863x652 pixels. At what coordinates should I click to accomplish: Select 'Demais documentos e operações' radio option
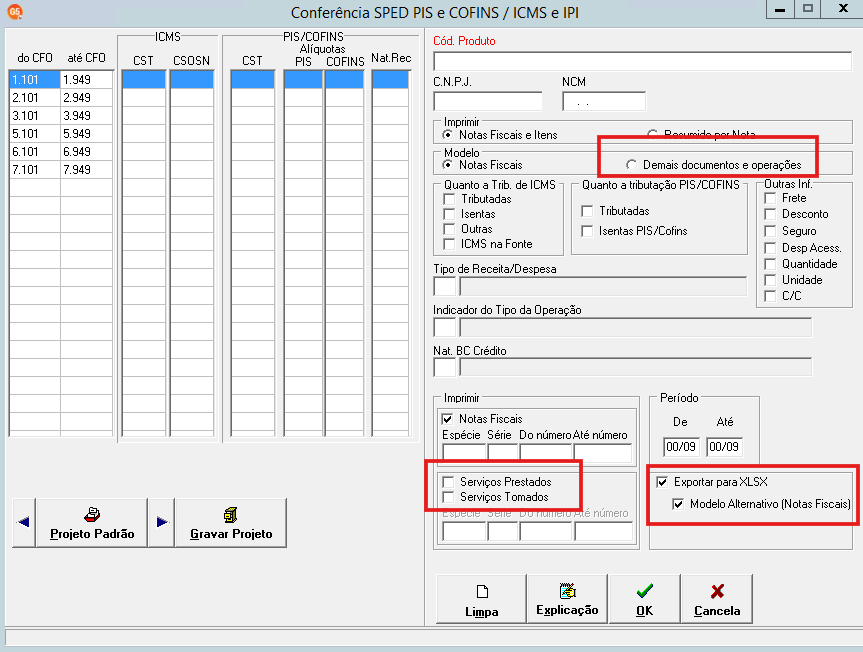(631, 165)
